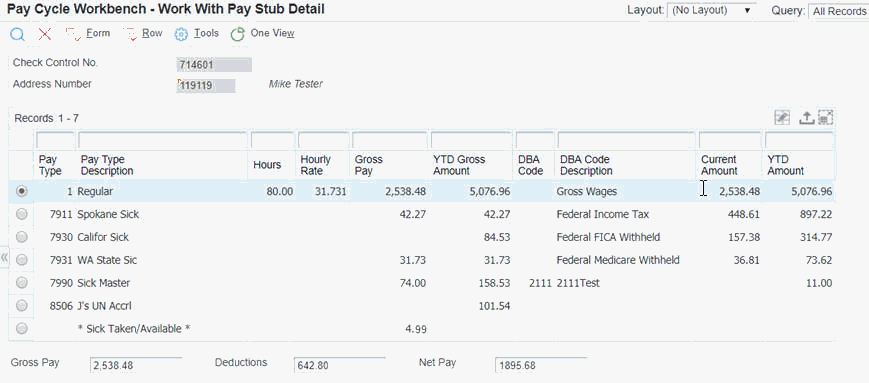Click the Find magnifier icon
The image size is (869, 383).
(x=18, y=34)
